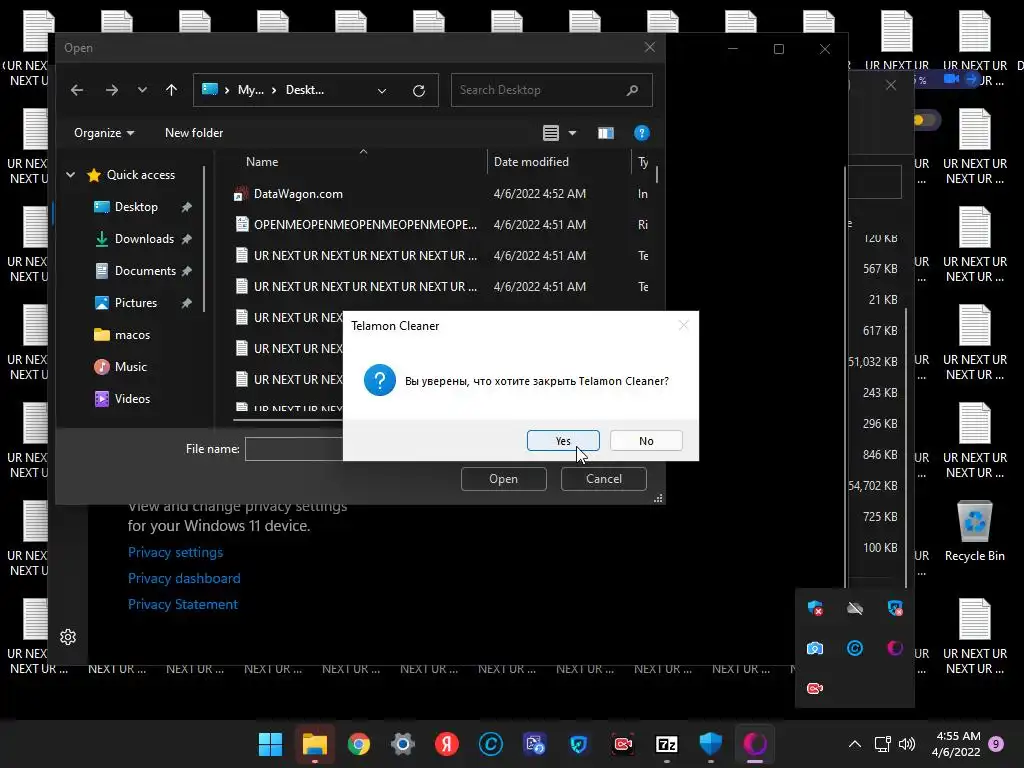Collapse the Quick access tree
This screenshot has height=768, width=1024.
71,175
